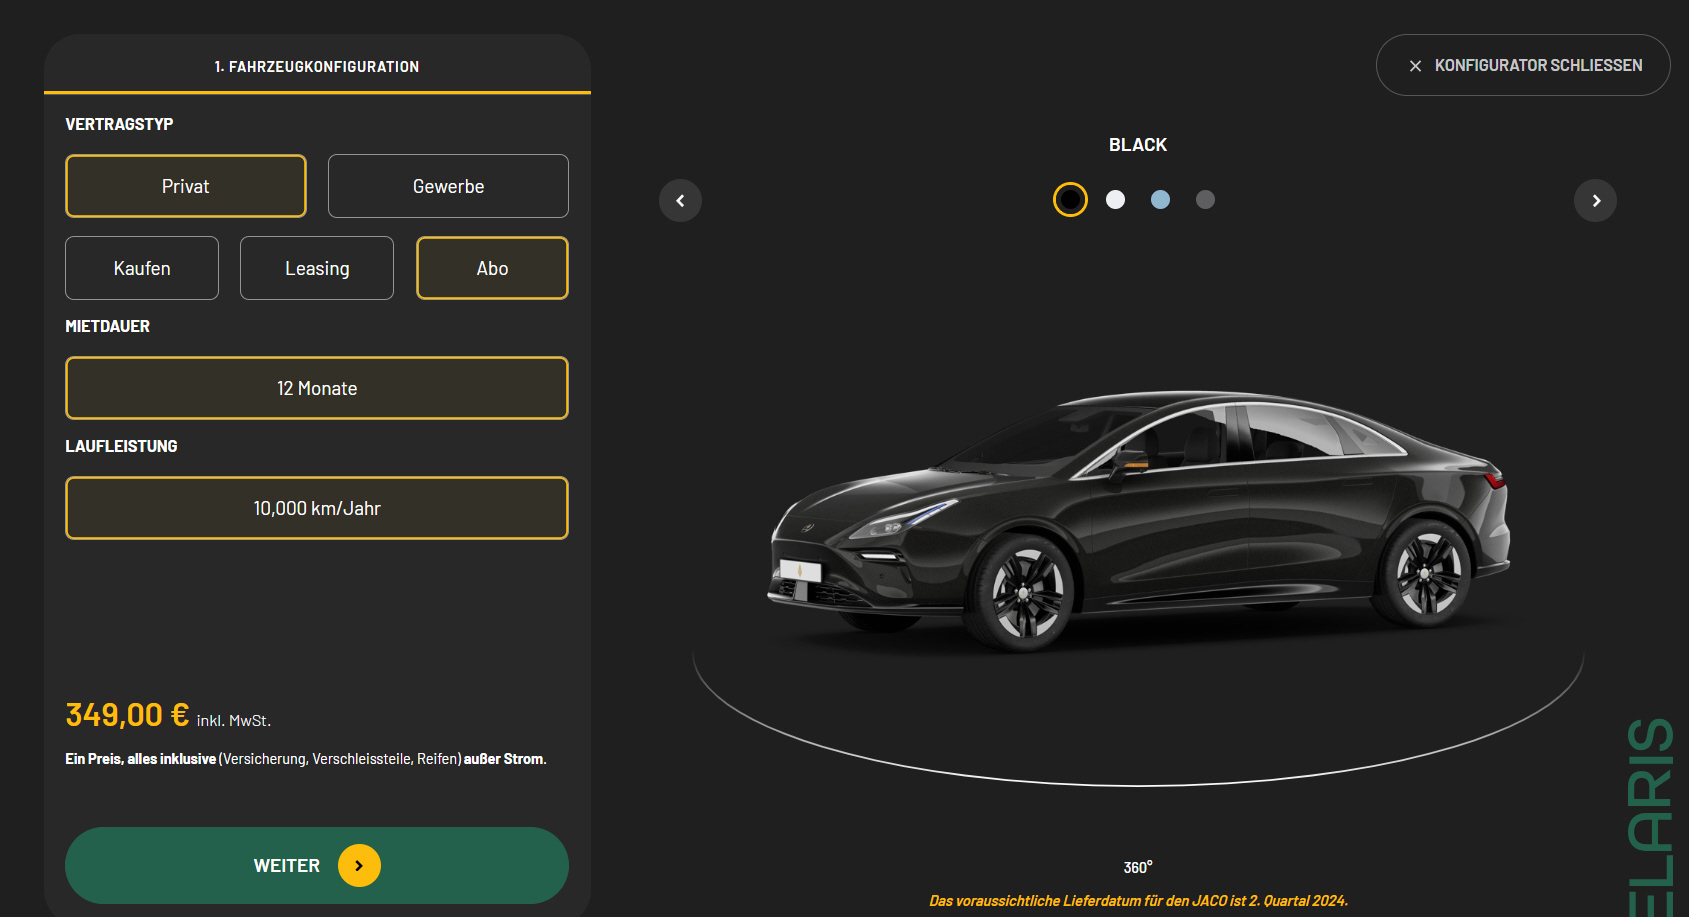This screenshot has width=1689, height=917.
Task: Click the 'Ein Preis, alles inklusive' note
Action: point(306,759)
